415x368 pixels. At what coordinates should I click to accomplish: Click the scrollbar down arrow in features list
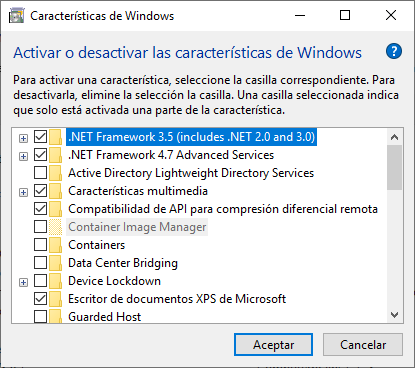click(x=395, y=315)
